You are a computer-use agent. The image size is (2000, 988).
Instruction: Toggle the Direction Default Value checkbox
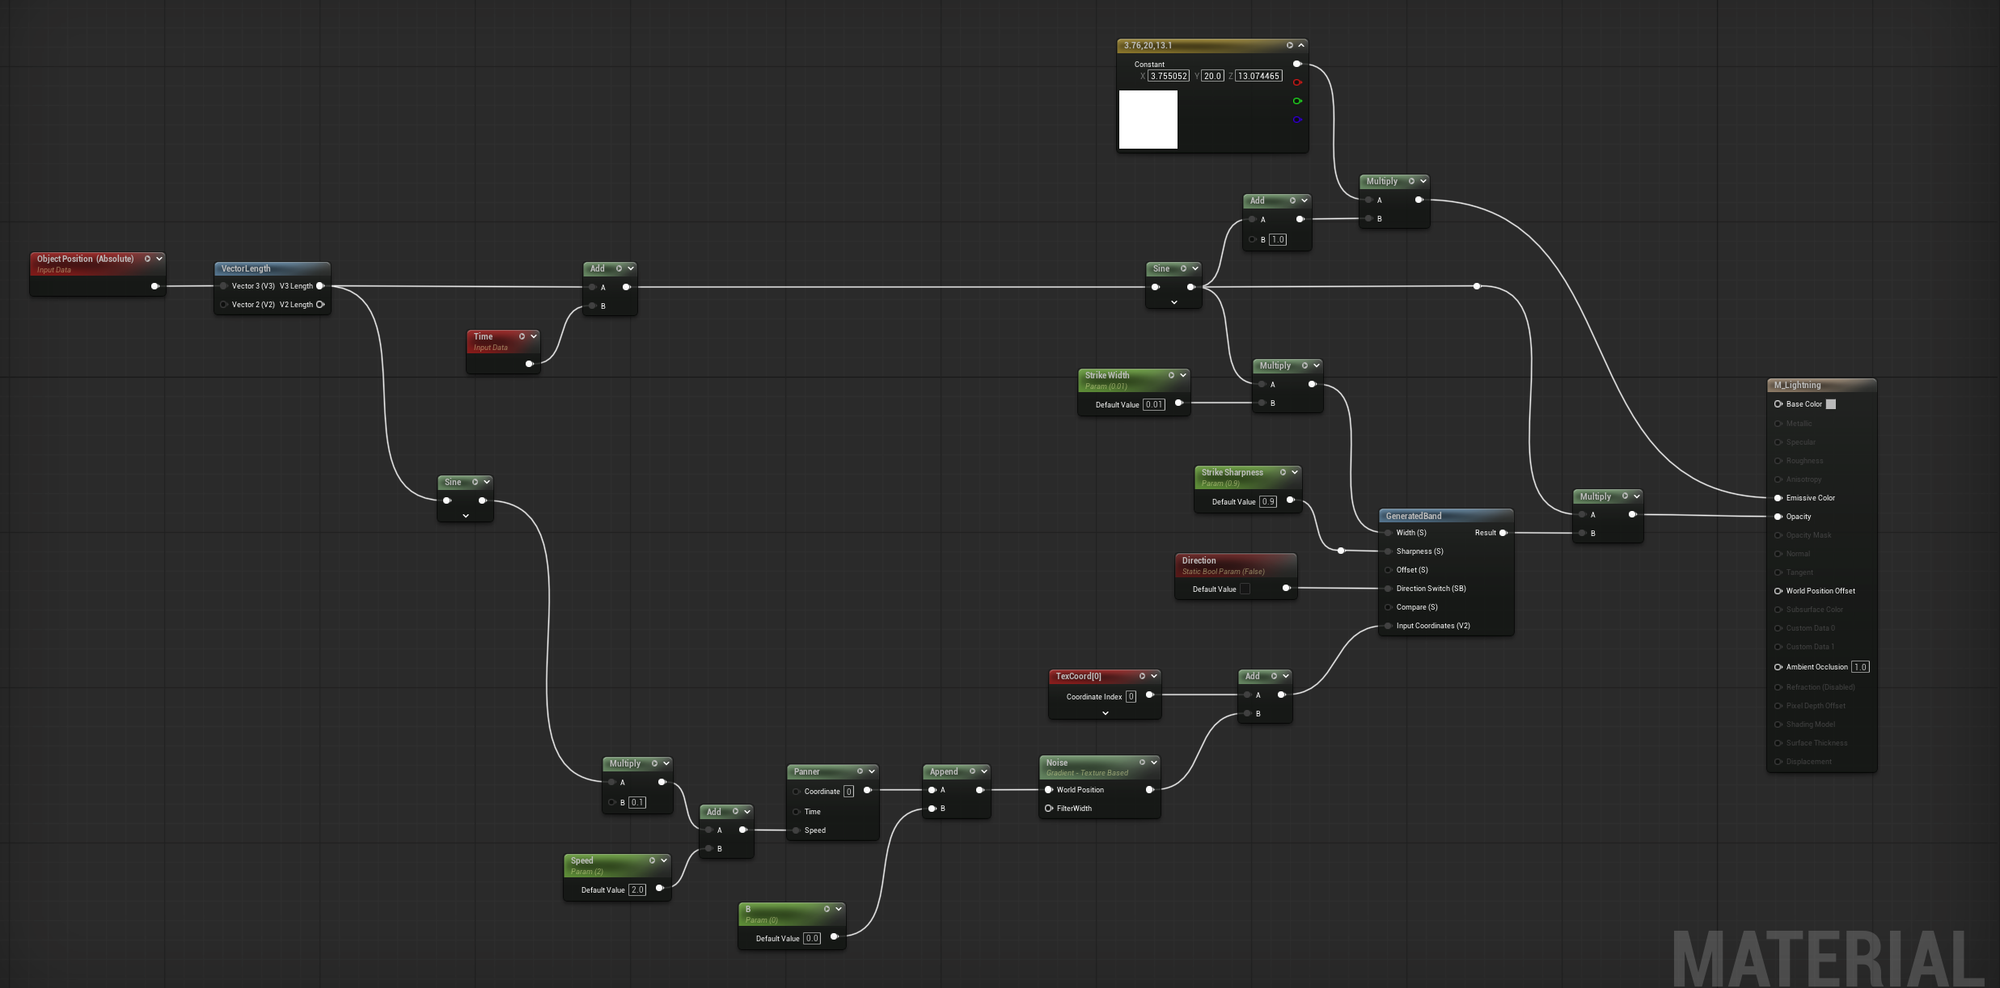1245,589
